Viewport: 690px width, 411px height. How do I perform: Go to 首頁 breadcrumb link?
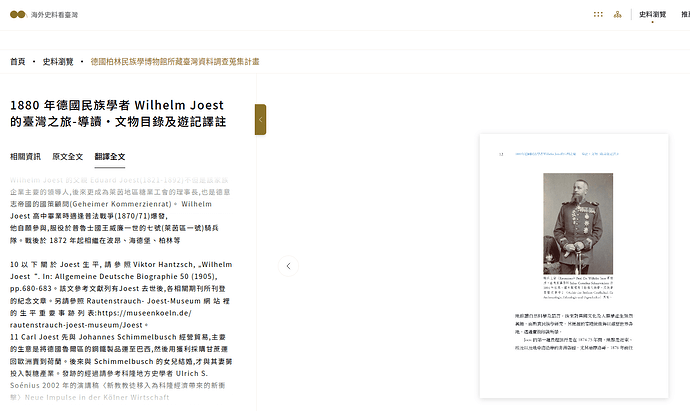[x=18, y=62]
